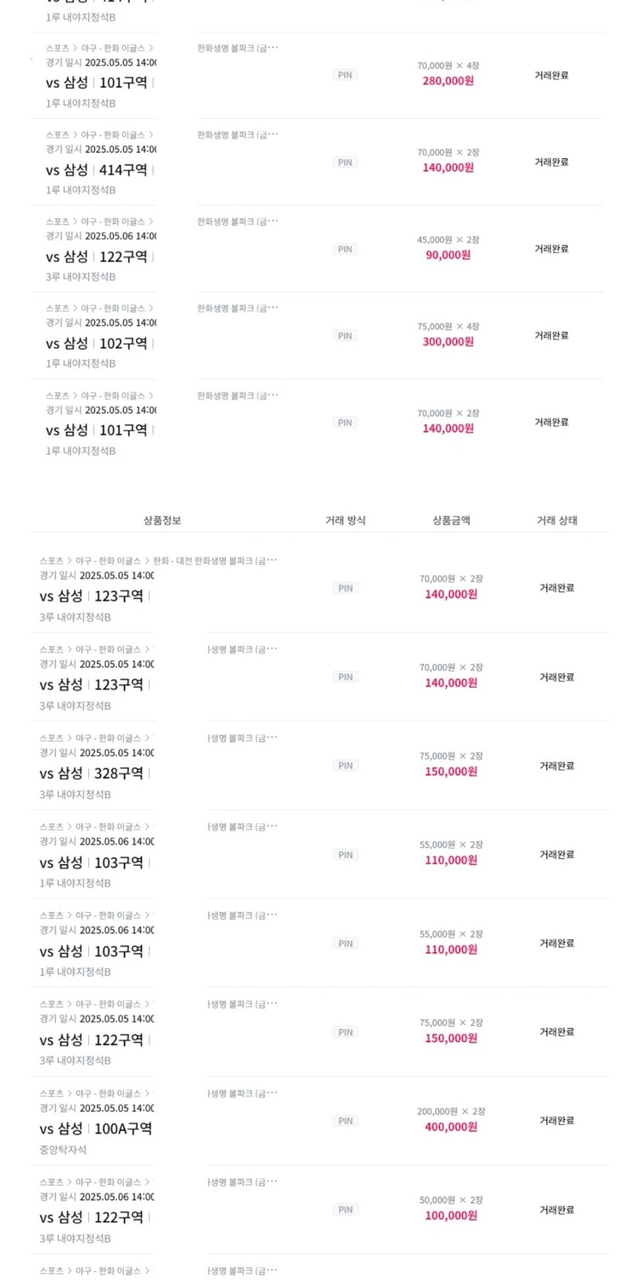Screen dimensions: 640x1280
Task: Click 거래완료 status for the 400,000원 listing
Action: [x=557, y=1121]
